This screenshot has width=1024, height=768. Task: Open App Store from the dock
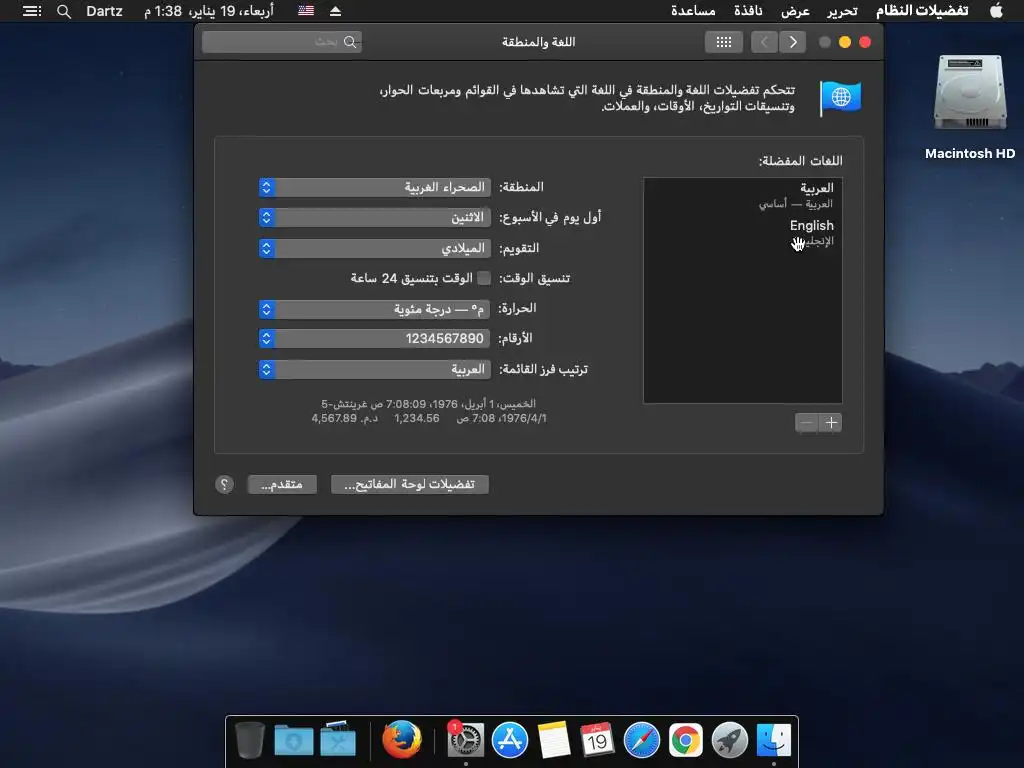tap(509, 741)
